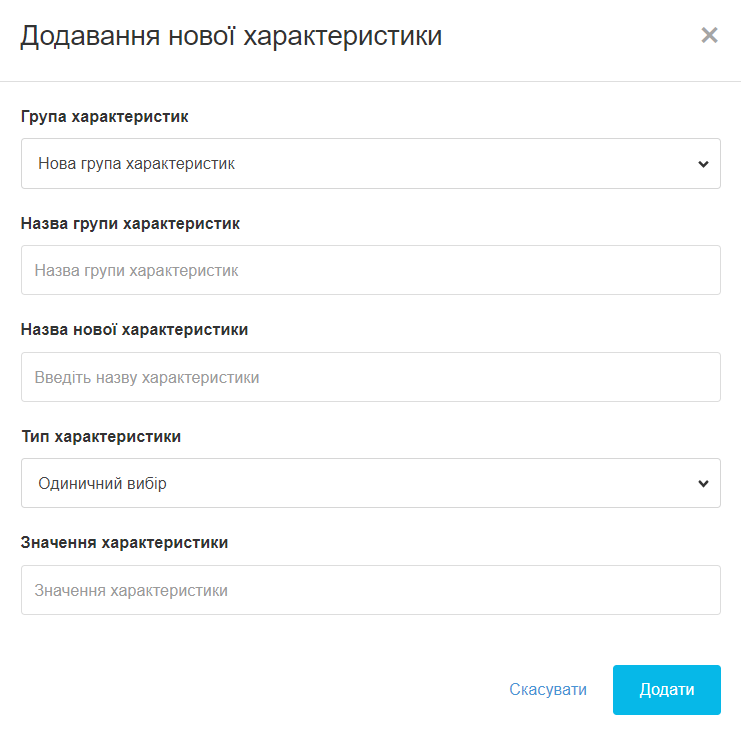Click the chevron beside Нова група характеристик
The height and width of the screenshot is (732, 741).
coord(703,164)
